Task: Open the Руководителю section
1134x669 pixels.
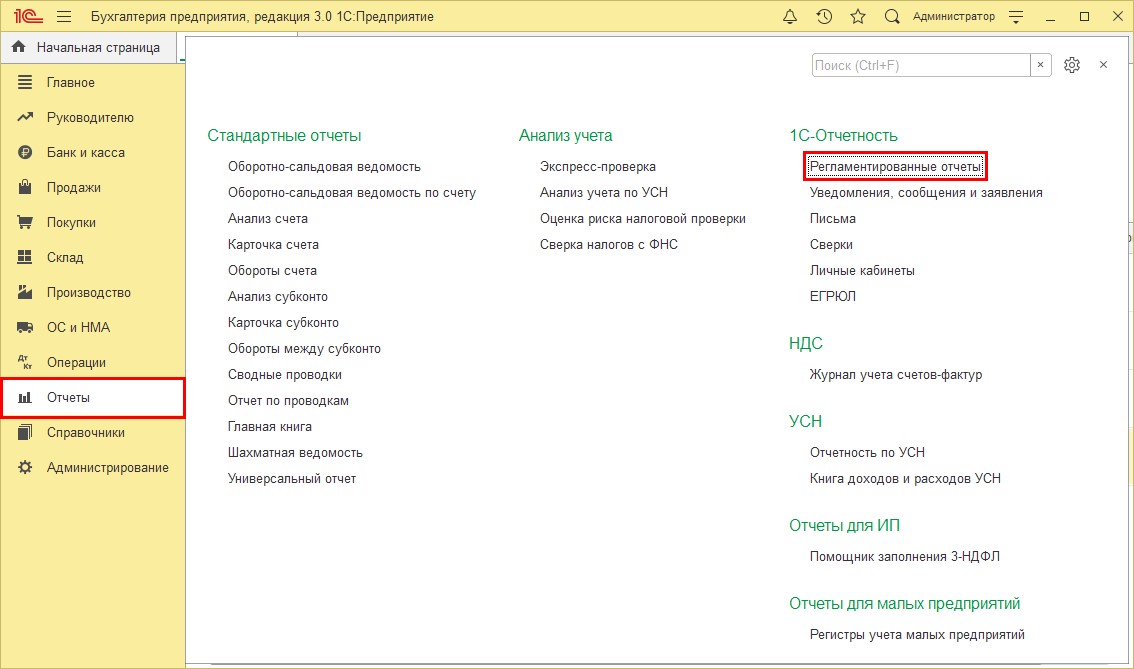Action: tap(93, 117)
